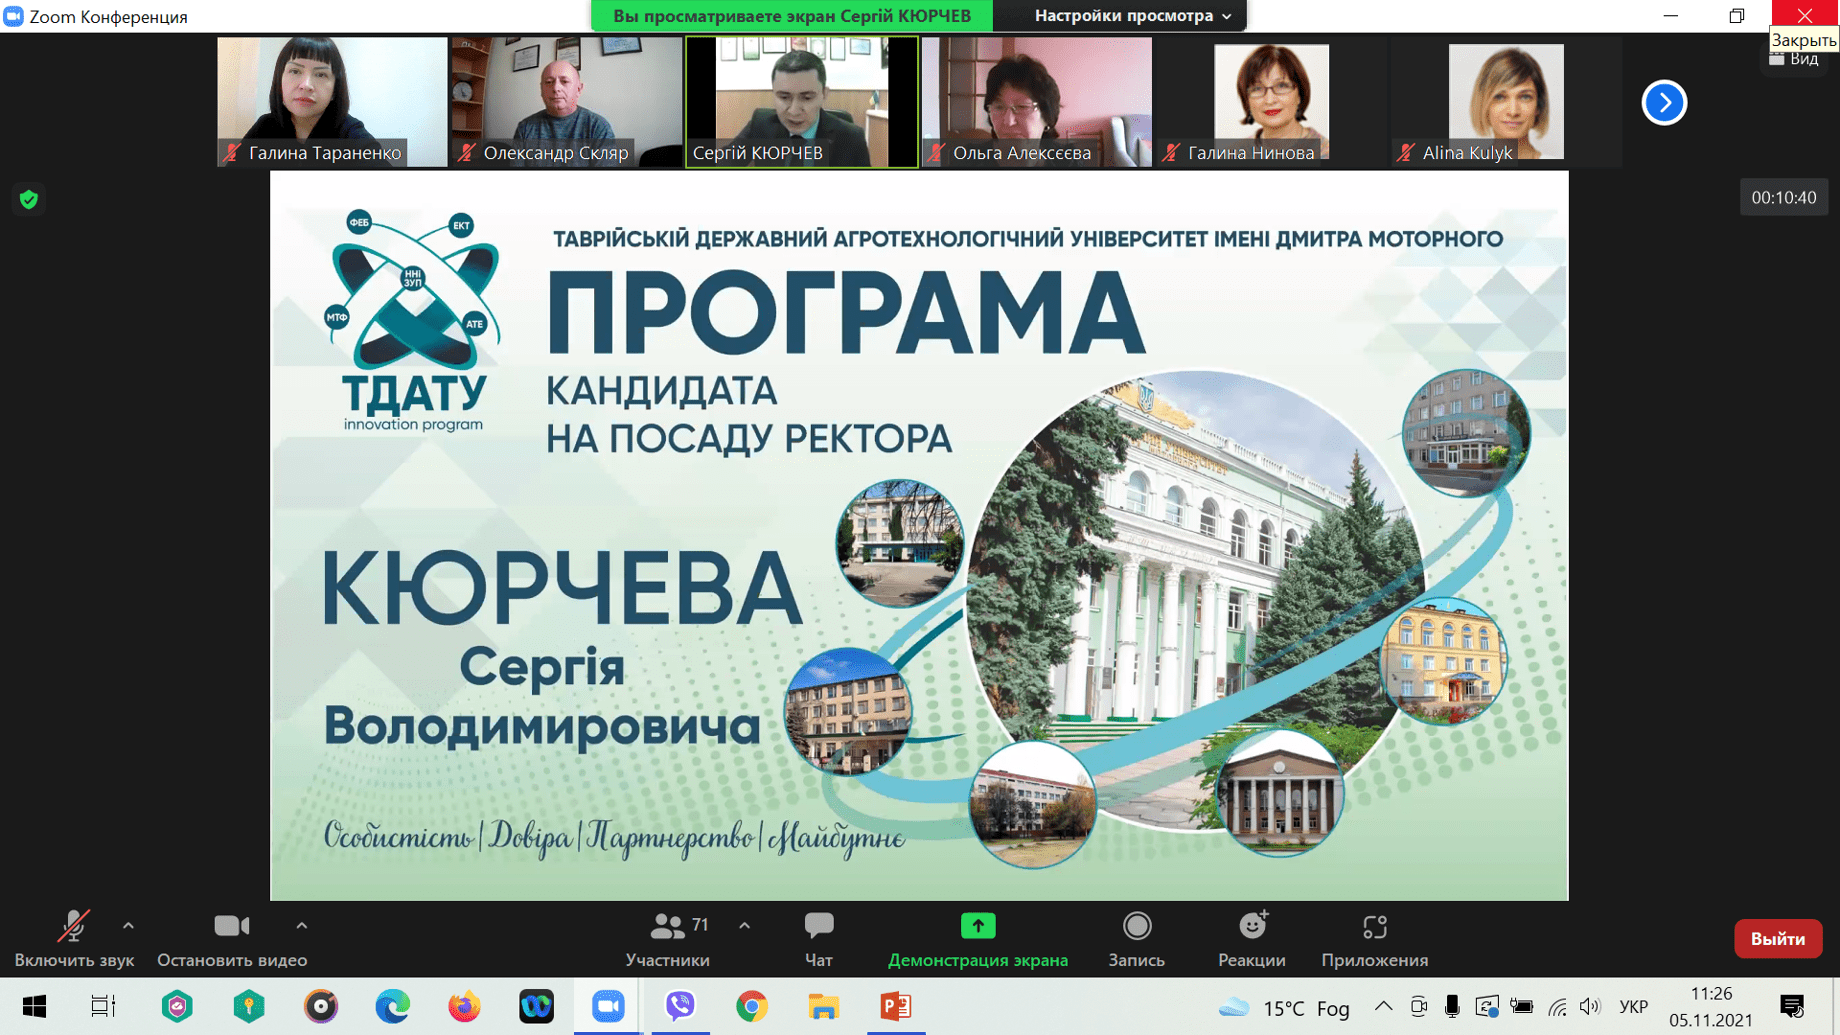The width and height of the screenshot is (1840, 1035).
Task: Start Демонстрация экрана screen sharing
Action: 978,939
